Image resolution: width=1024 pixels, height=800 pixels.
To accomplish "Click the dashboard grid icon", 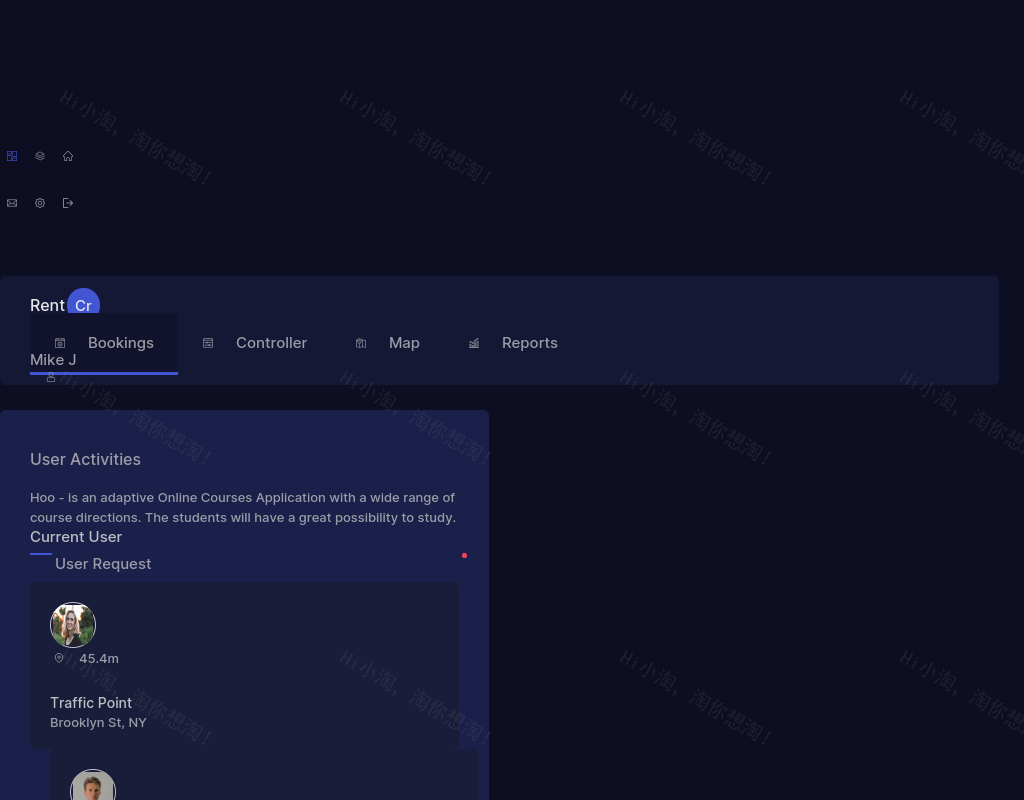I will click(12, 156).
